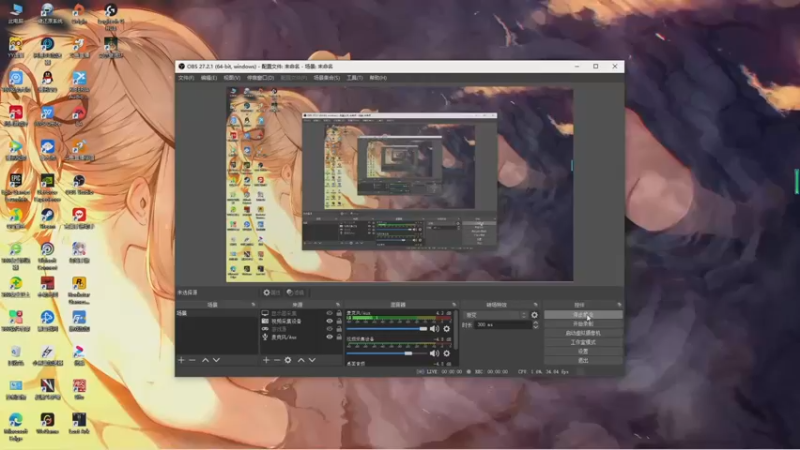Image resolution: width=800 pixels, height=450 pixels.
Task: Open settings gear of first mixer channel
Action: pyautogui.click(x=447, y=329)
